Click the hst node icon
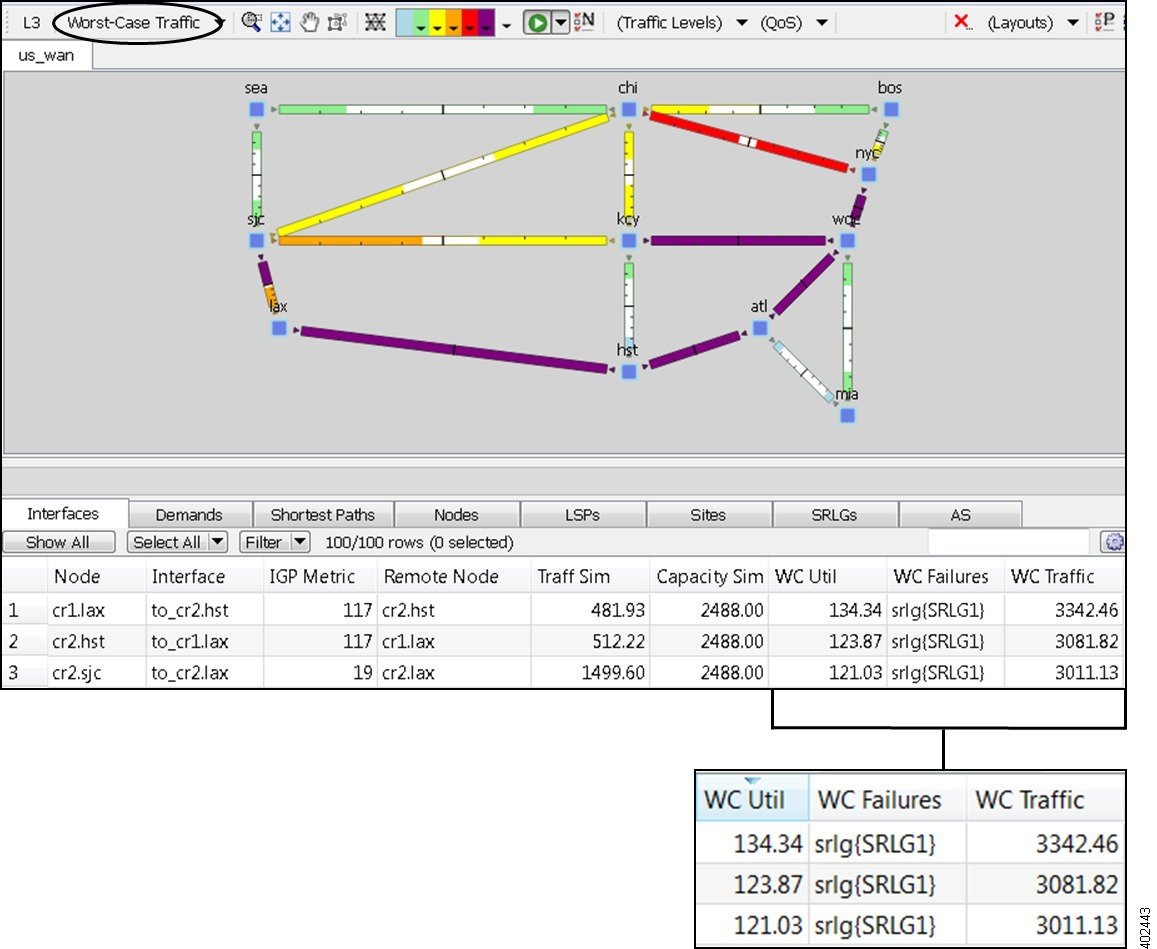Image resolution: width=1157 pixels, height=949 pixels. pyautogui.click(x=629, y=371)
